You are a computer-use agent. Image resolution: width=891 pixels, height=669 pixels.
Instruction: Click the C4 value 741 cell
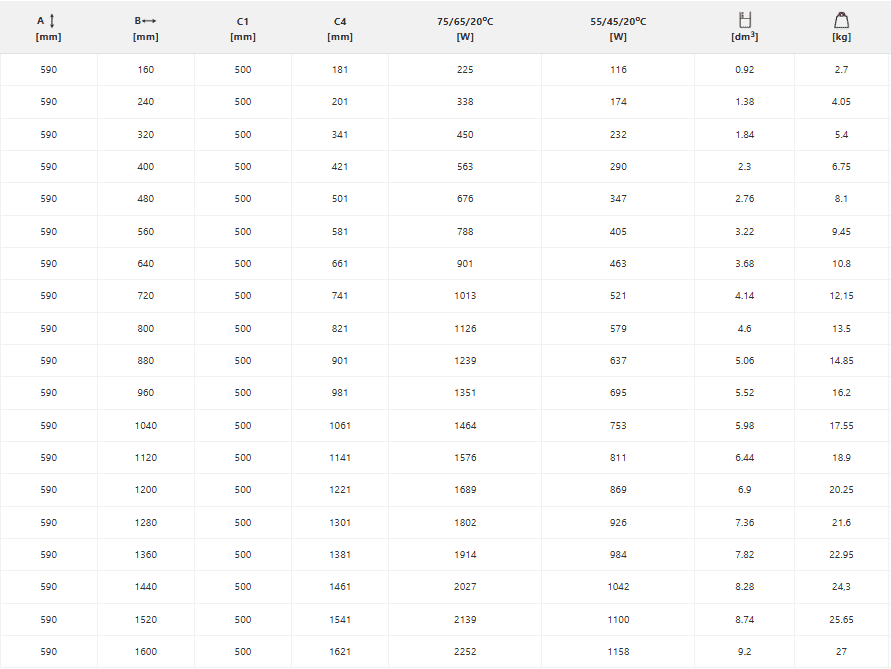pos(340,296)
